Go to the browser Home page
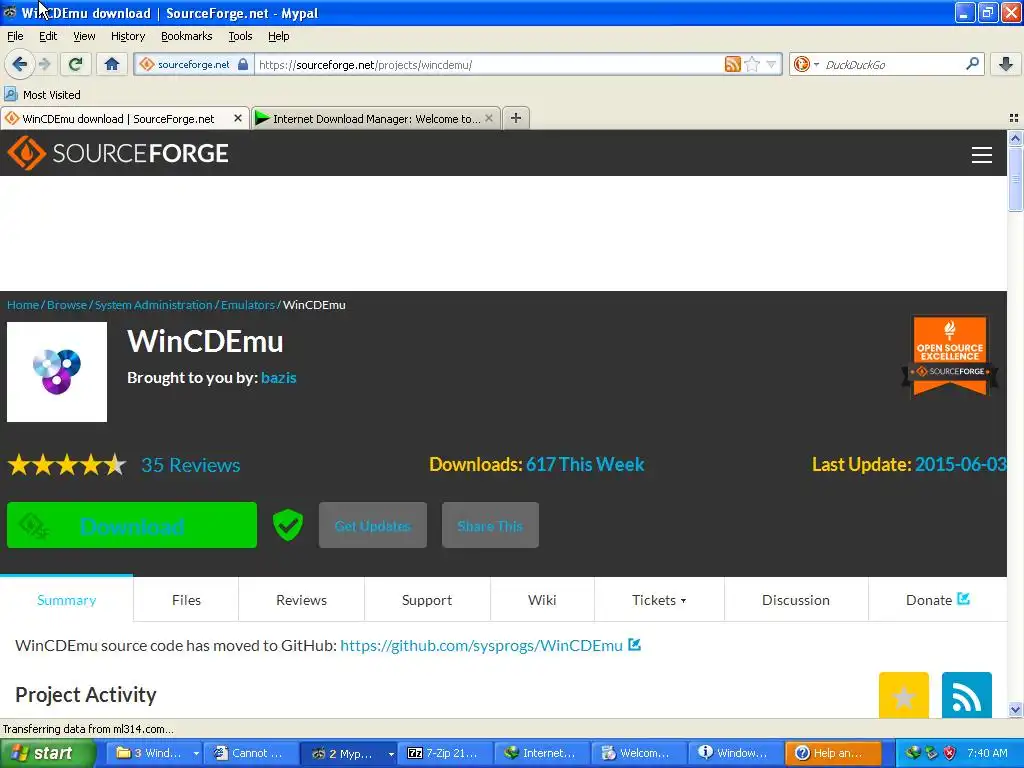This screenshot has height=768, width=1024. click(112, 64)
